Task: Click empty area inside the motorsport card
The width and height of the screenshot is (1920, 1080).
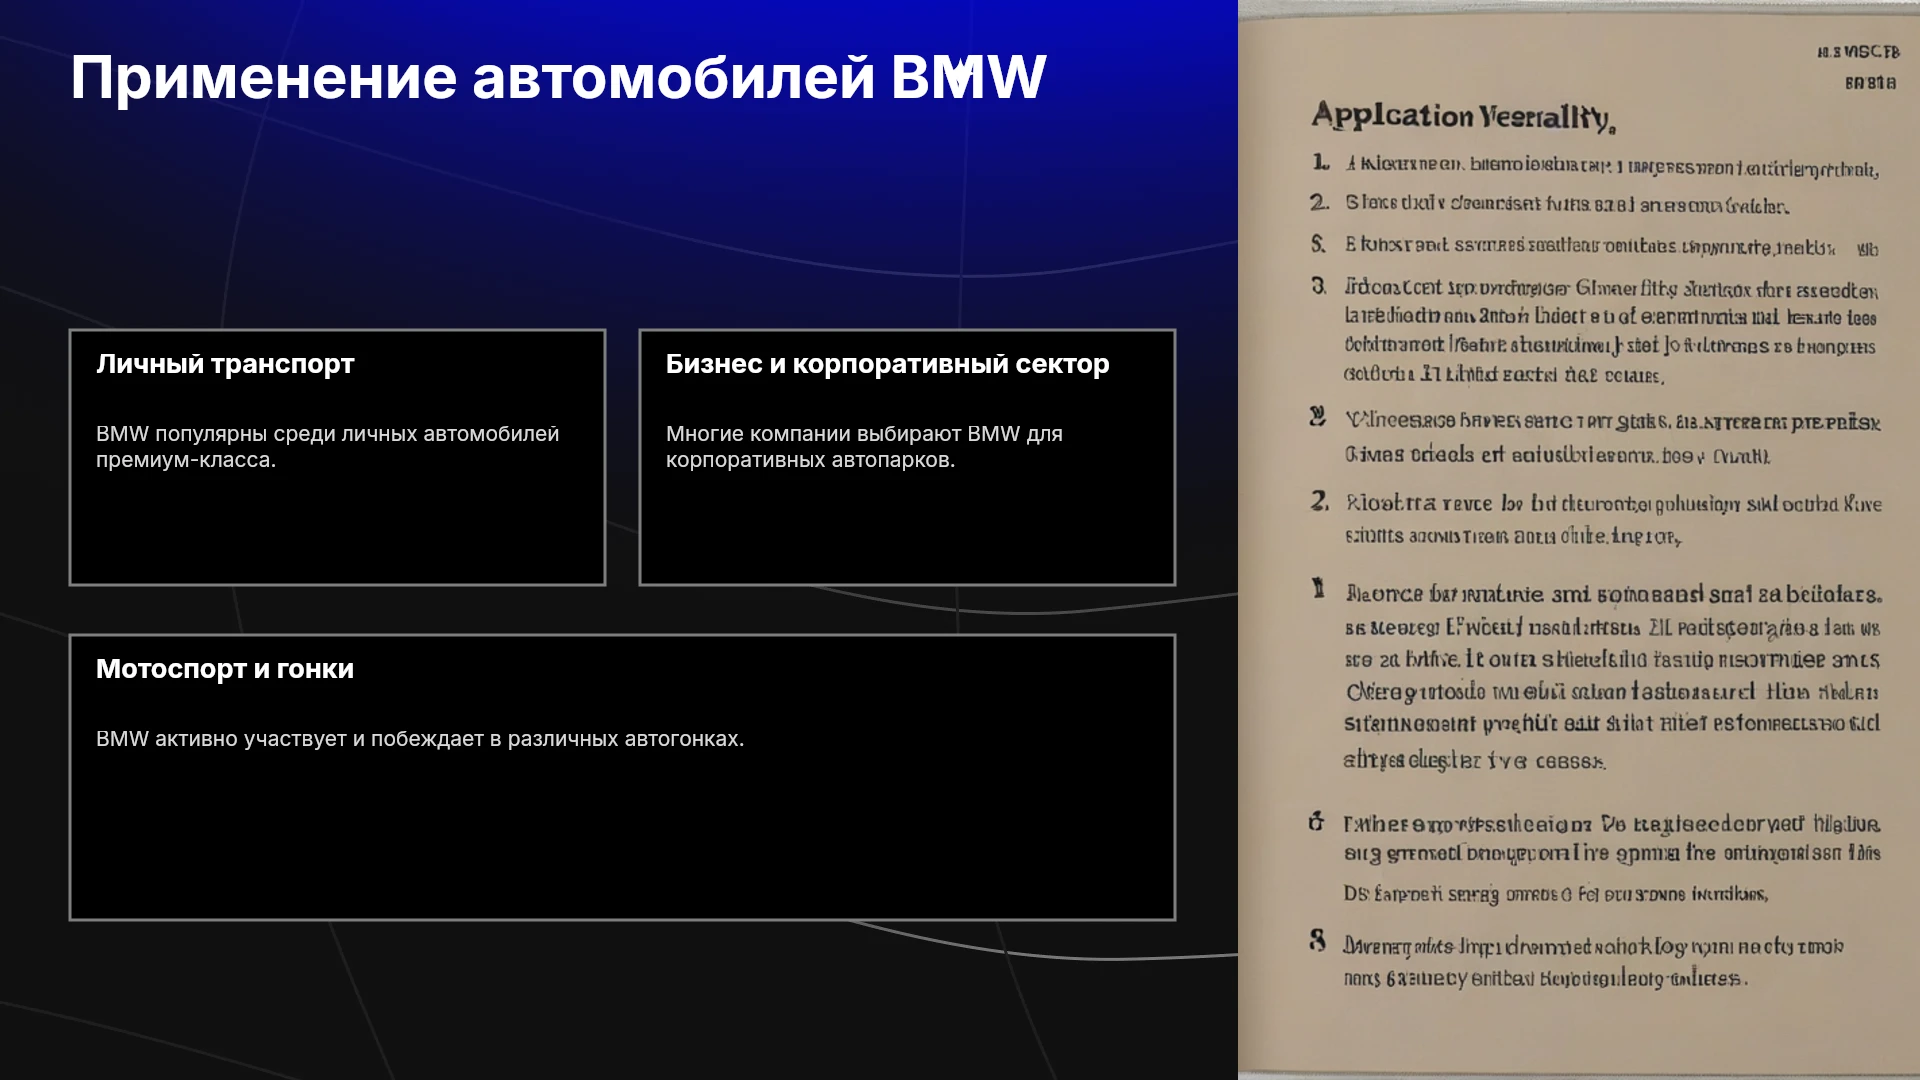Action: pos(622,840)
